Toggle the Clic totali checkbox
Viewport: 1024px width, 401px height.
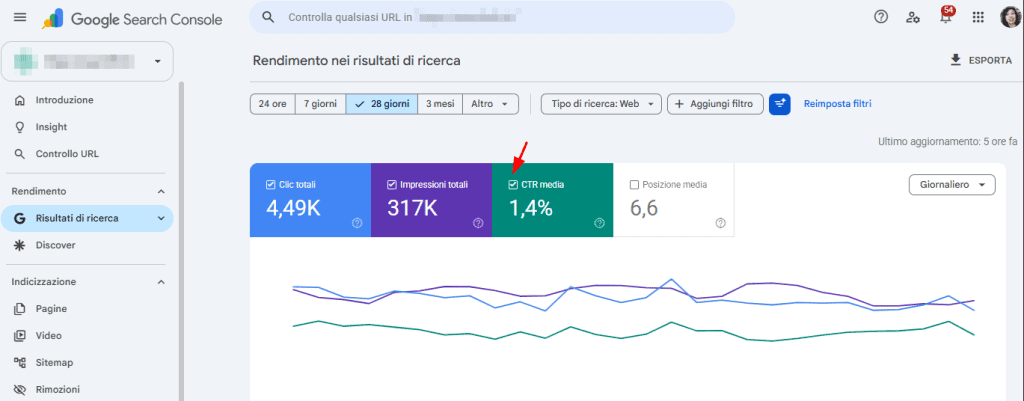270,185
